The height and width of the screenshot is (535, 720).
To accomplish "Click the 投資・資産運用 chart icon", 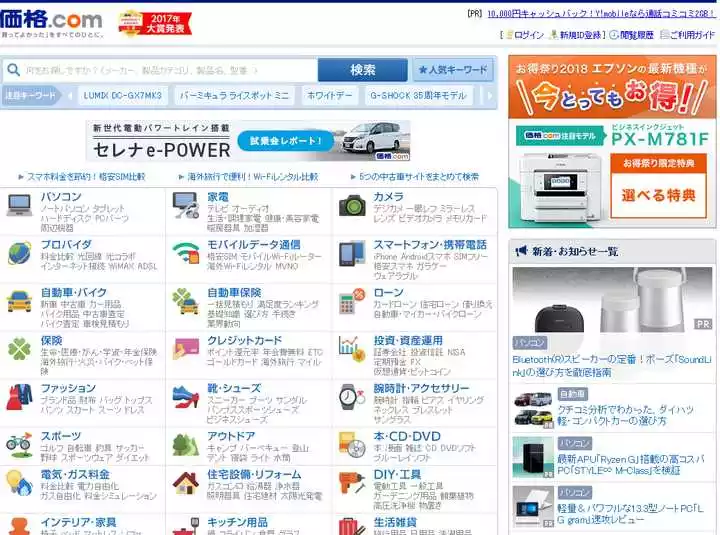I will coord(352,350).
